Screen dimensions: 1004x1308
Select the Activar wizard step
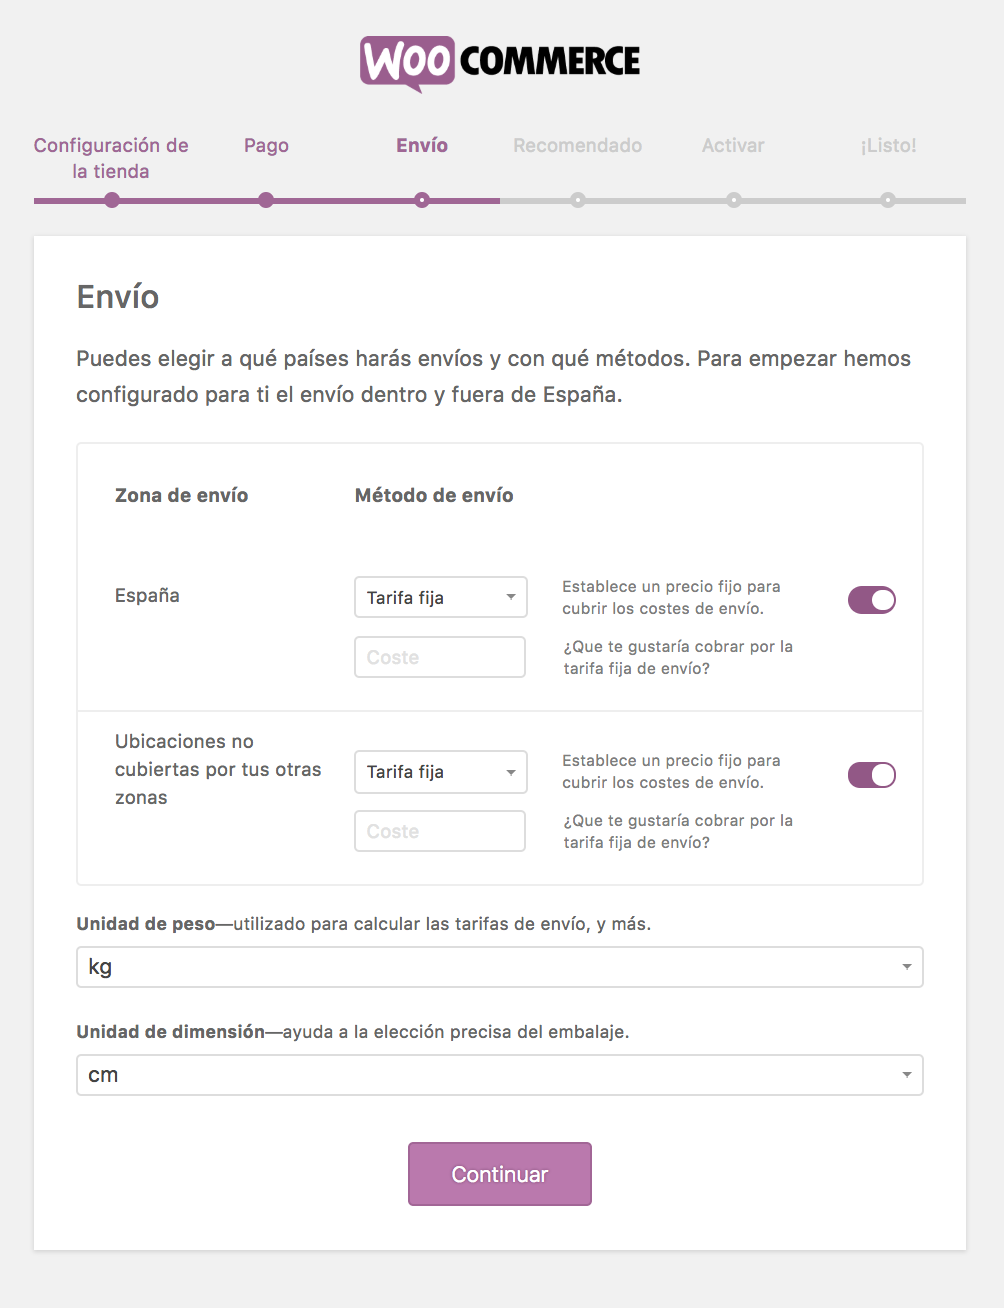734,146
